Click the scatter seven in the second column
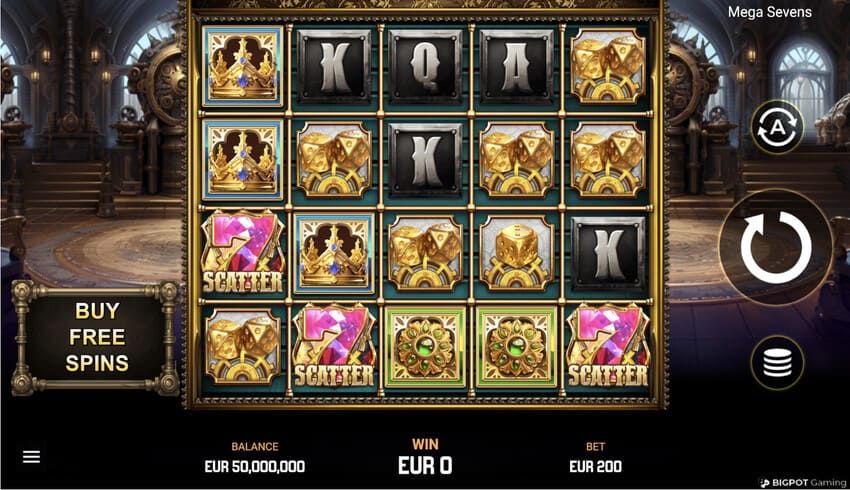 (x=334, y=345)
